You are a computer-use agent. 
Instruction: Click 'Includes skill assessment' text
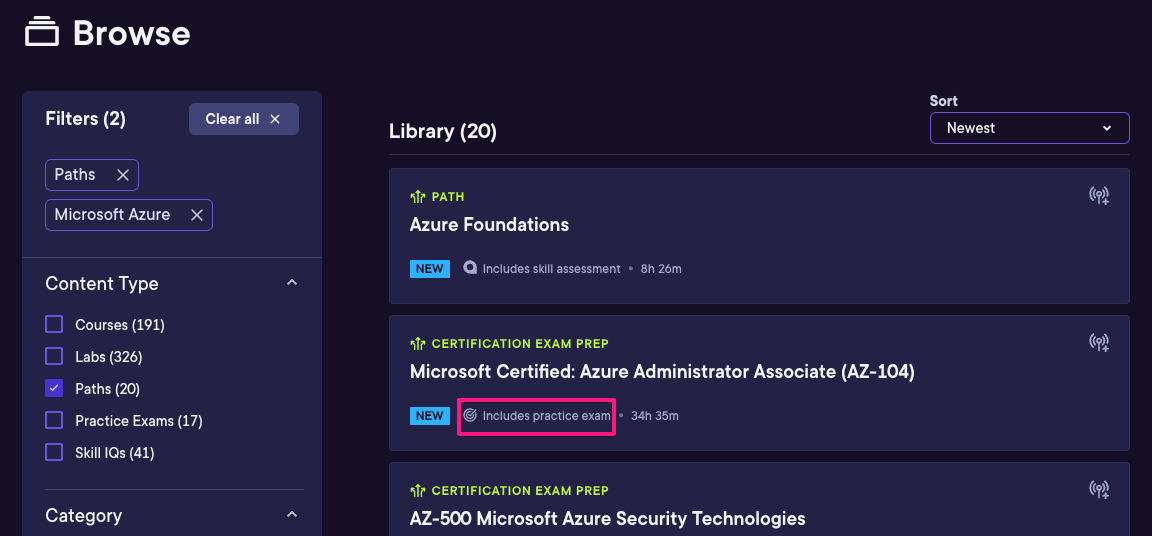552,269
